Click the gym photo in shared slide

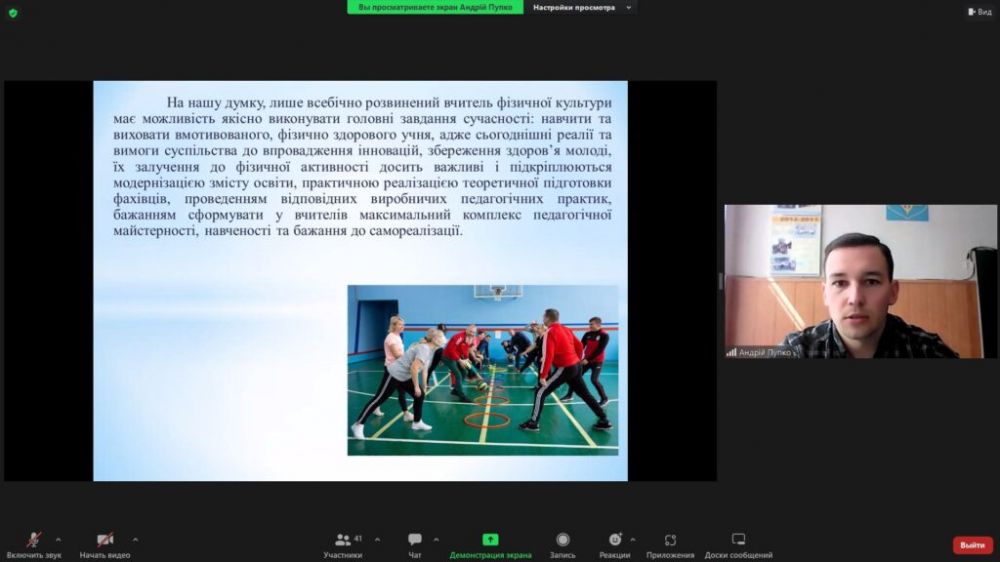pyautogui.click(x=482, y=370)
